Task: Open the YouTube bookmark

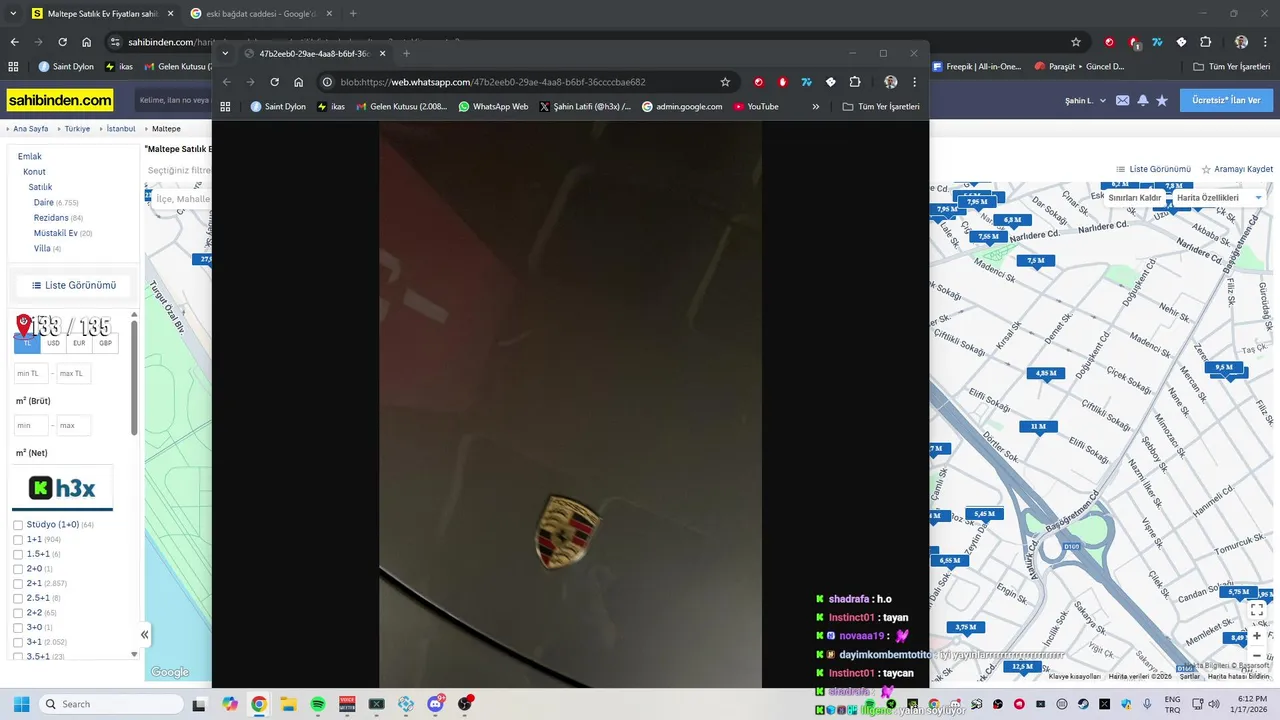Action: (x=756, y=106)
